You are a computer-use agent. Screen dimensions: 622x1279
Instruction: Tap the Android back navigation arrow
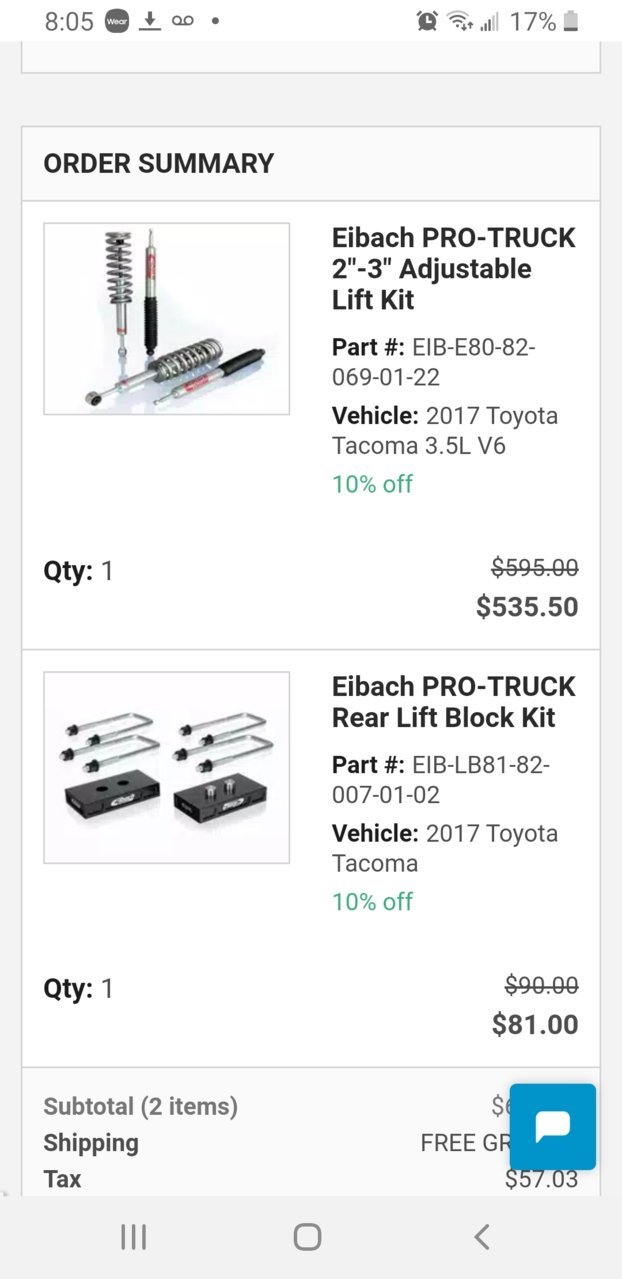pos(482,1237)
